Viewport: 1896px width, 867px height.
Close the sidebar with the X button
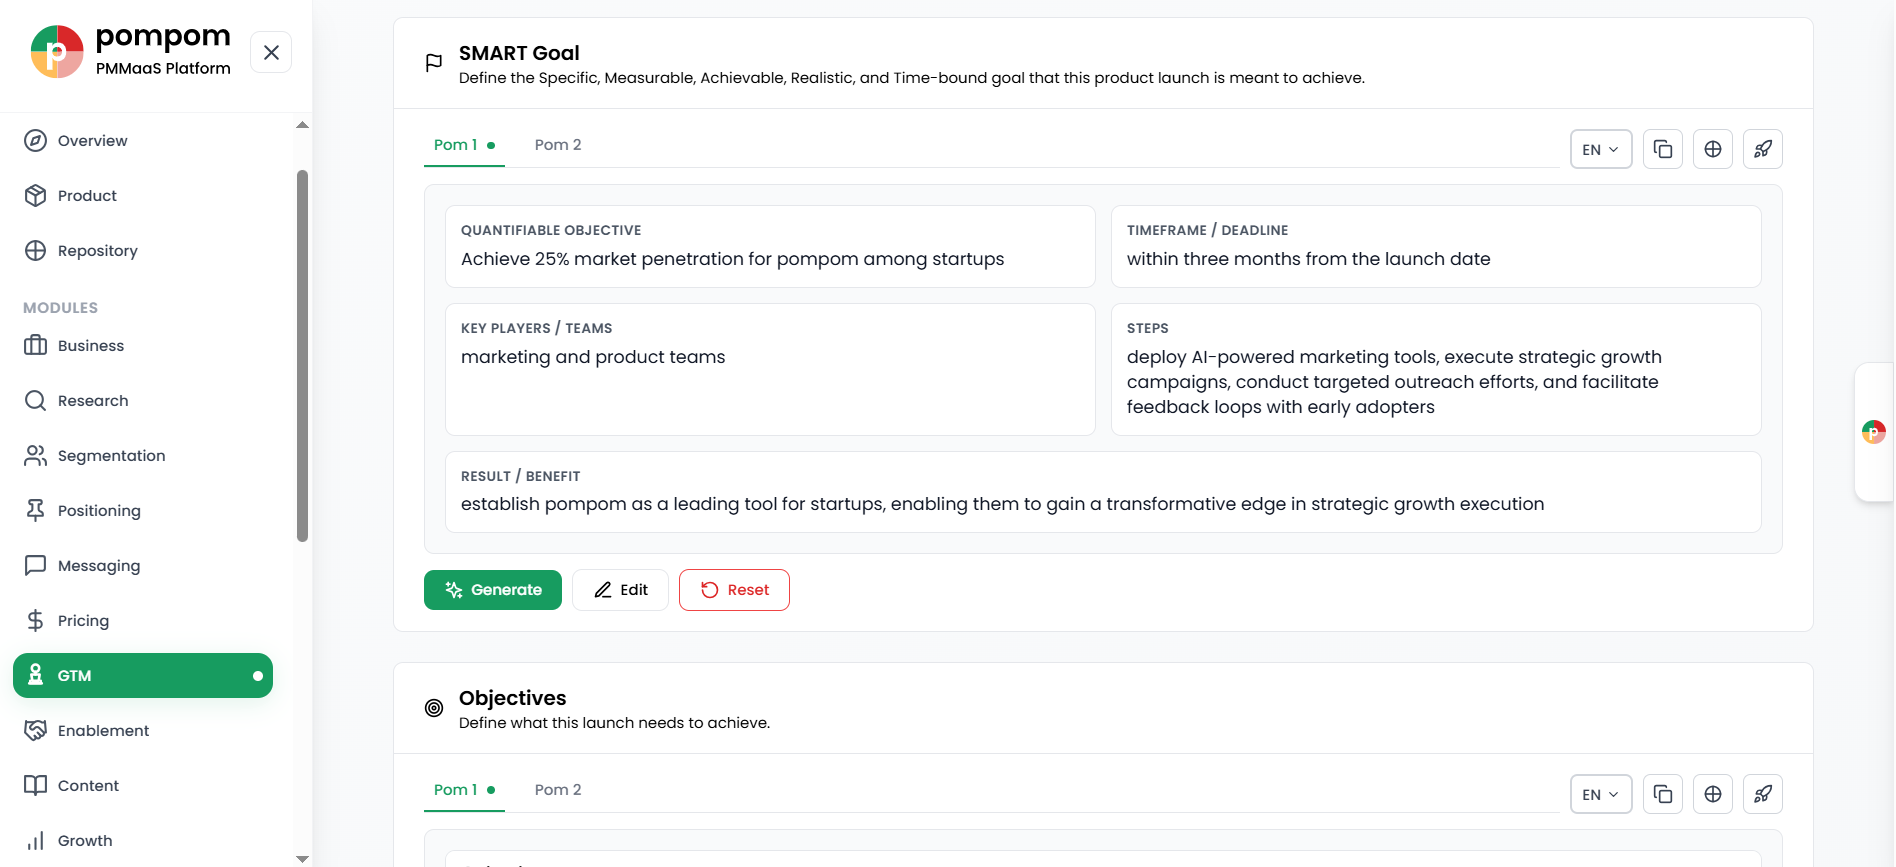tap(271, 52)
